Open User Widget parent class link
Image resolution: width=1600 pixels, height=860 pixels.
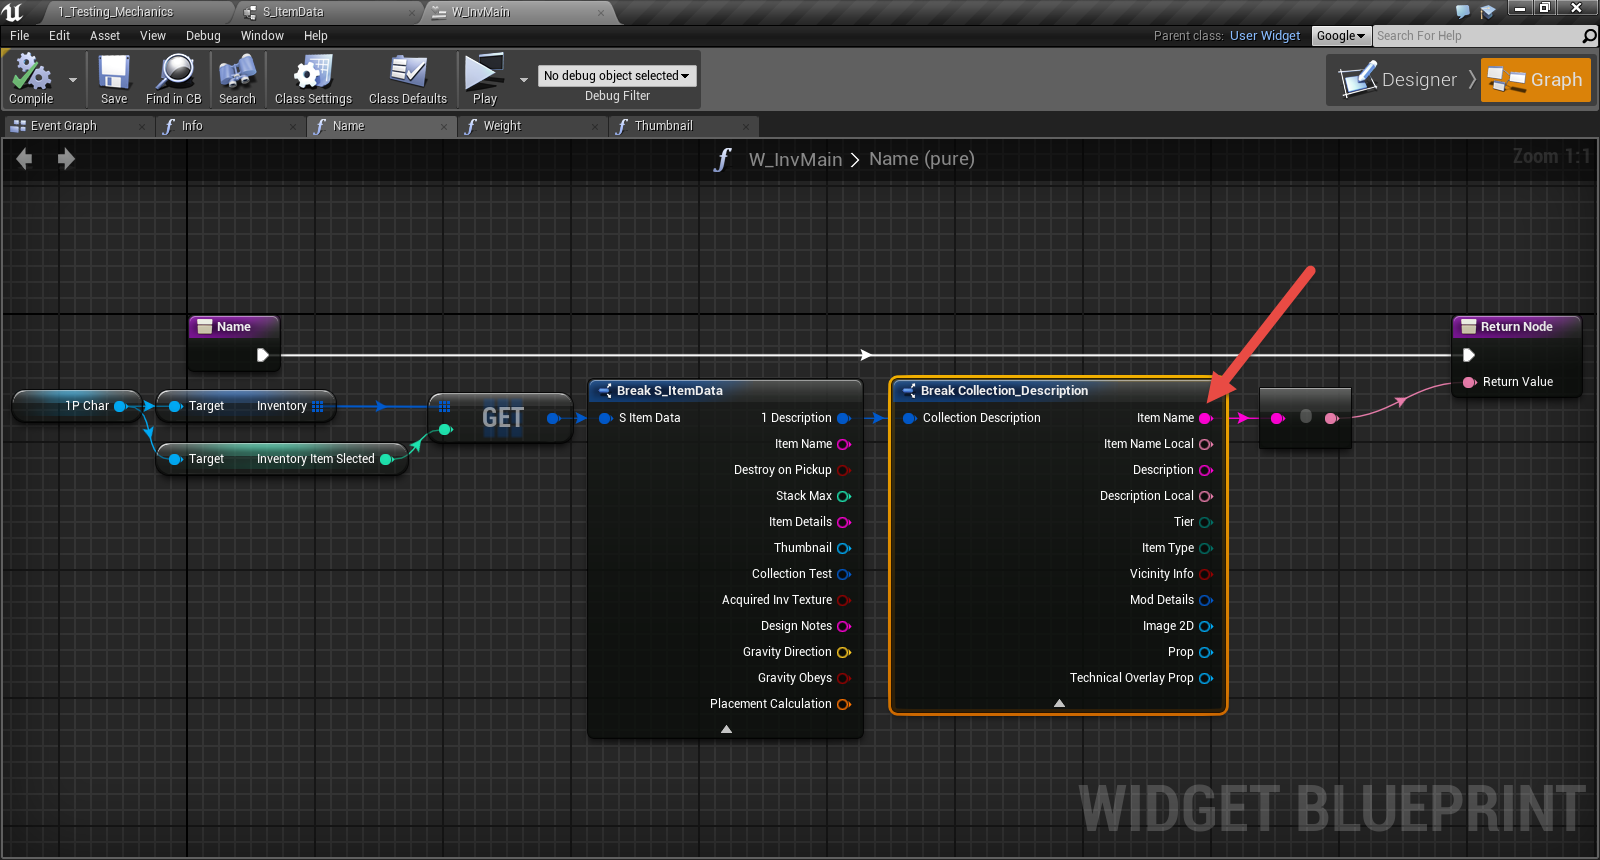(x=1265, y=35)
